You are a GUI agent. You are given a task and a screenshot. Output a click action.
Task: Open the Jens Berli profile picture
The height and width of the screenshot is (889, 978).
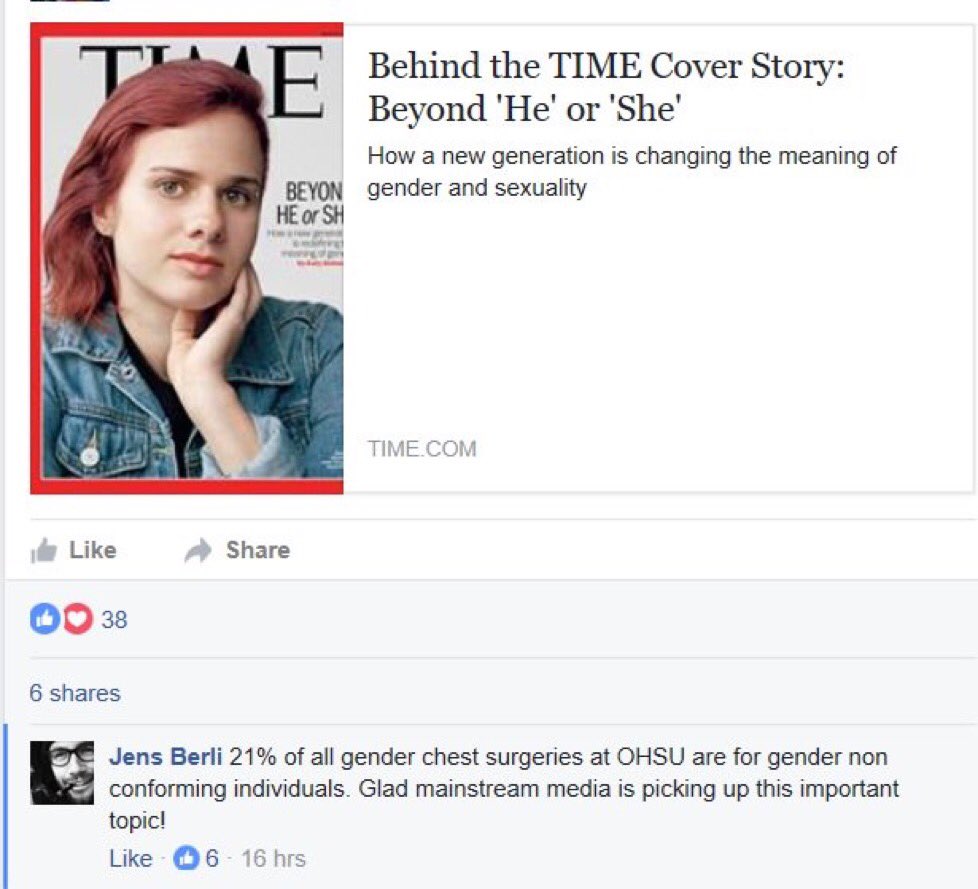click(x=62, y=772)
